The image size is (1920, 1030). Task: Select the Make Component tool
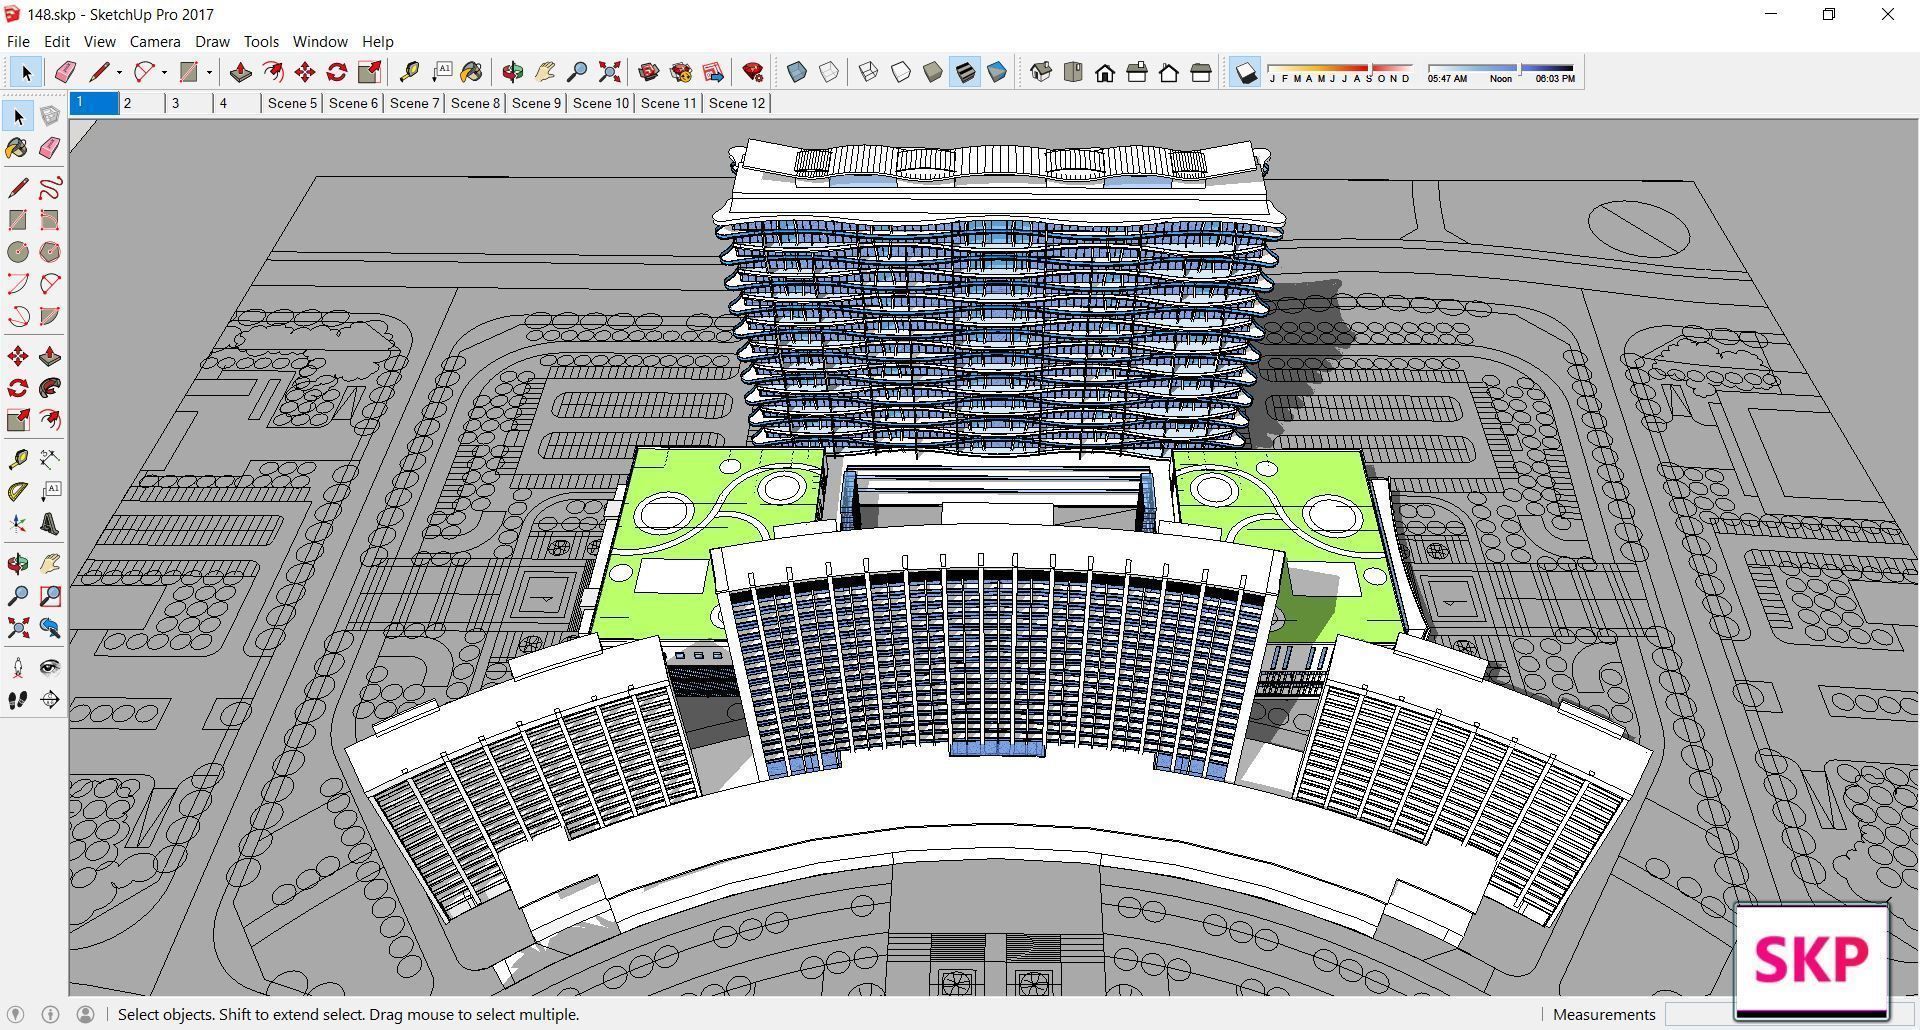point(50,116)
